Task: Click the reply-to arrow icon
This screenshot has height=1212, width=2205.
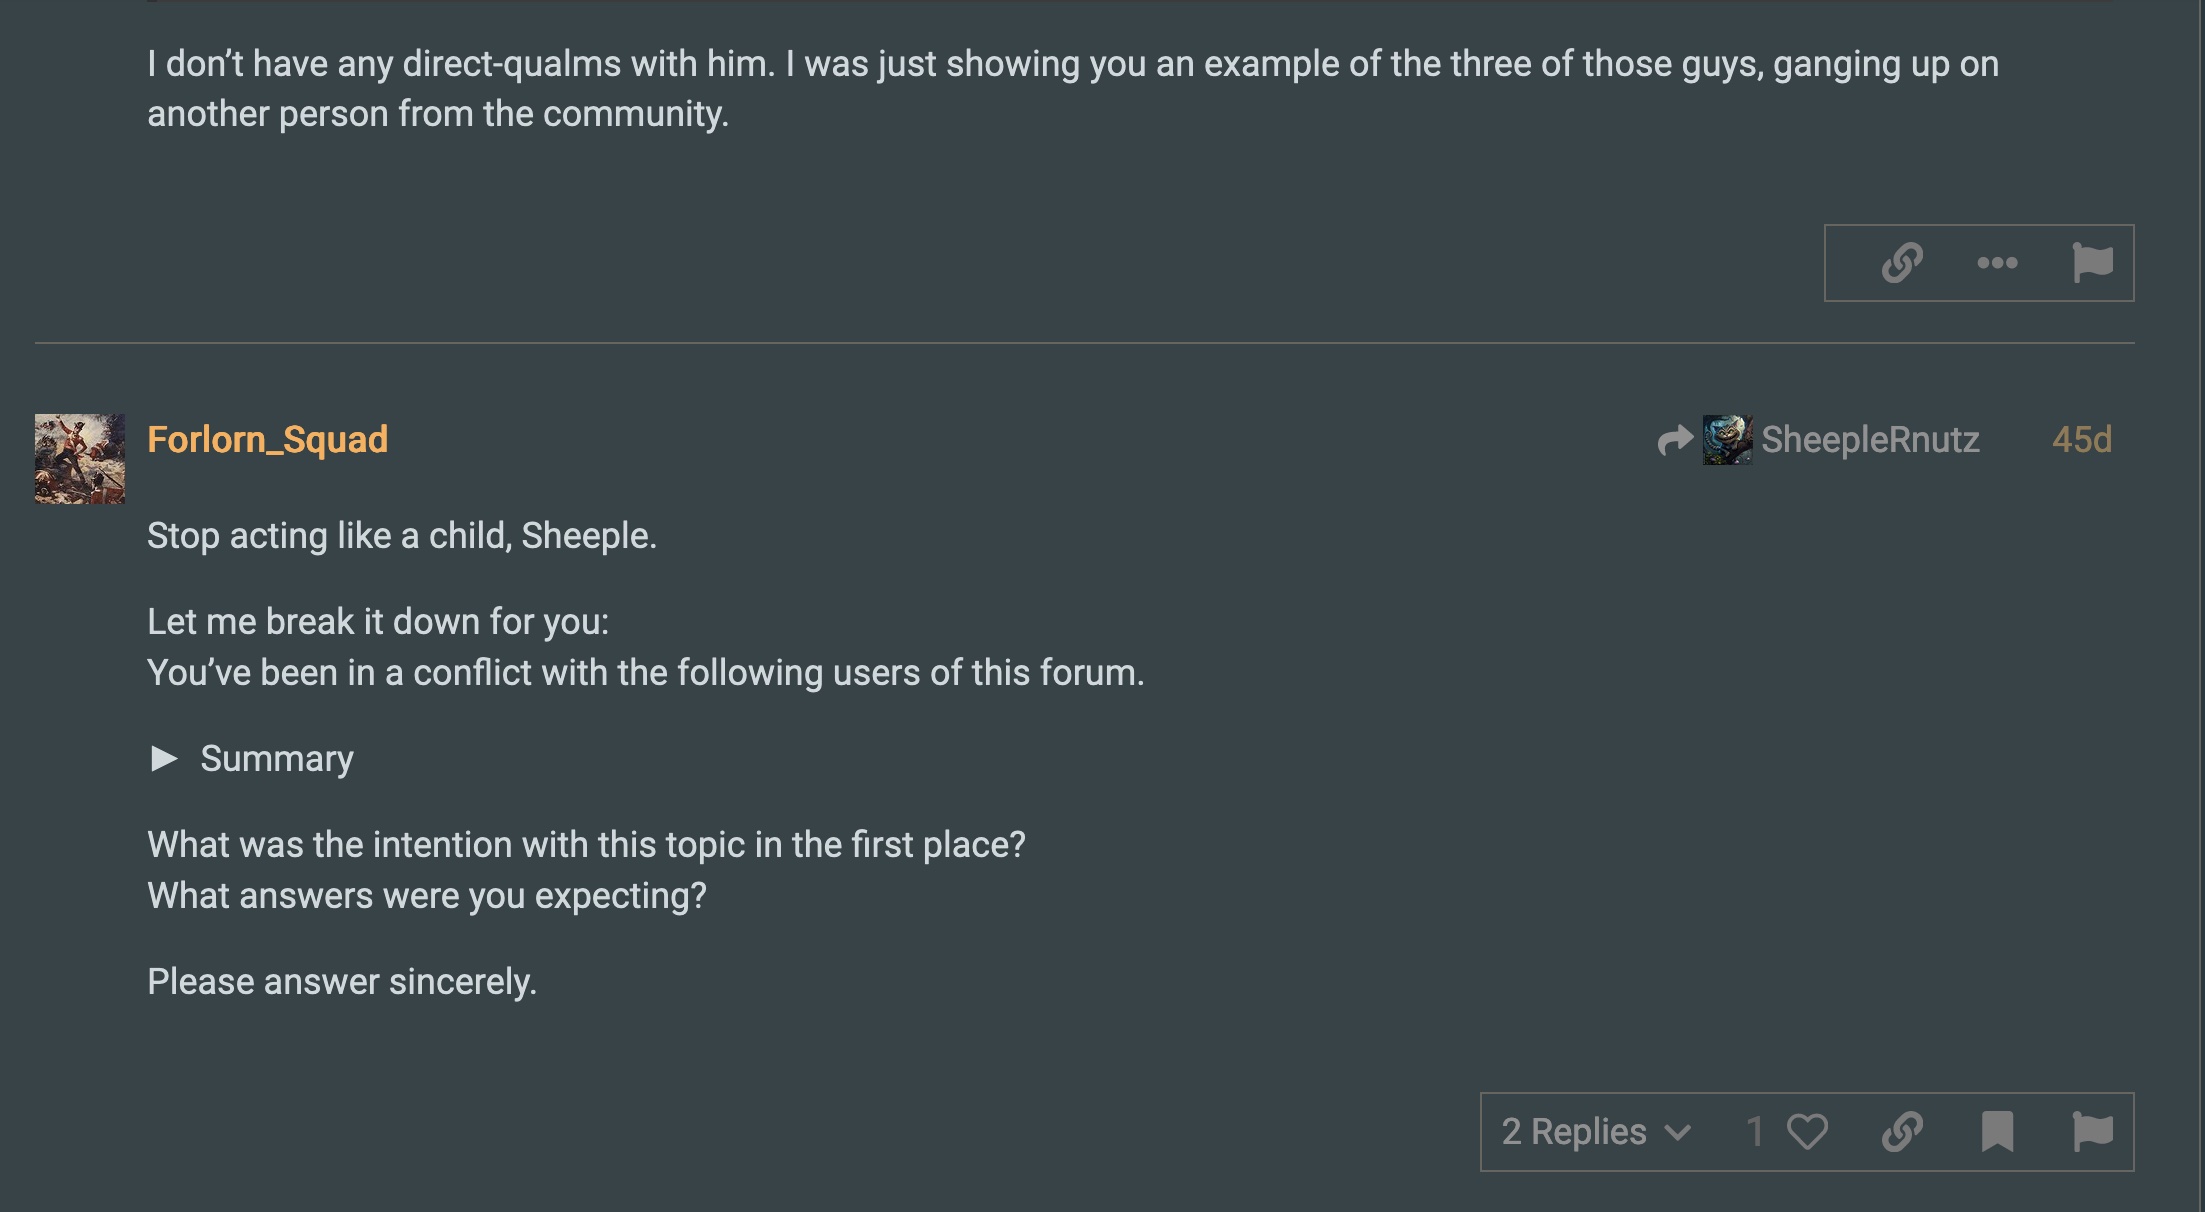Action: [x=1675, y=440]
